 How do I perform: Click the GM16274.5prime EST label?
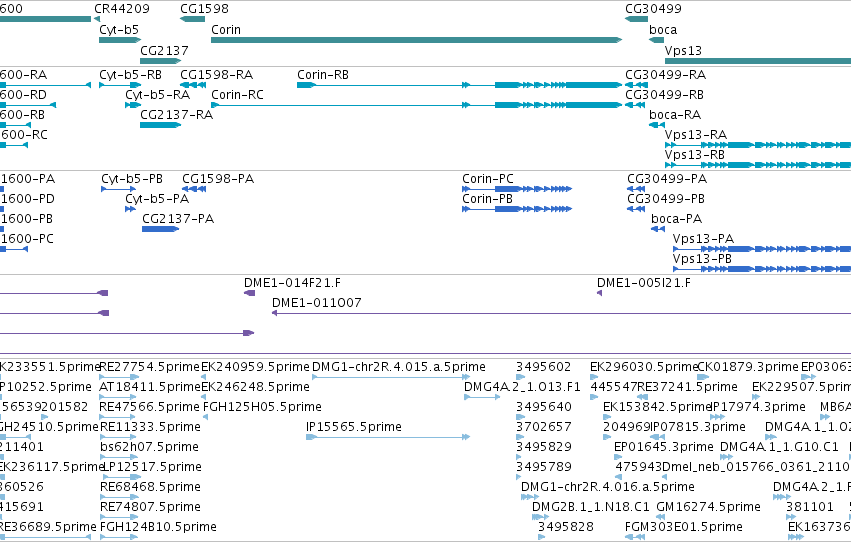708,507
